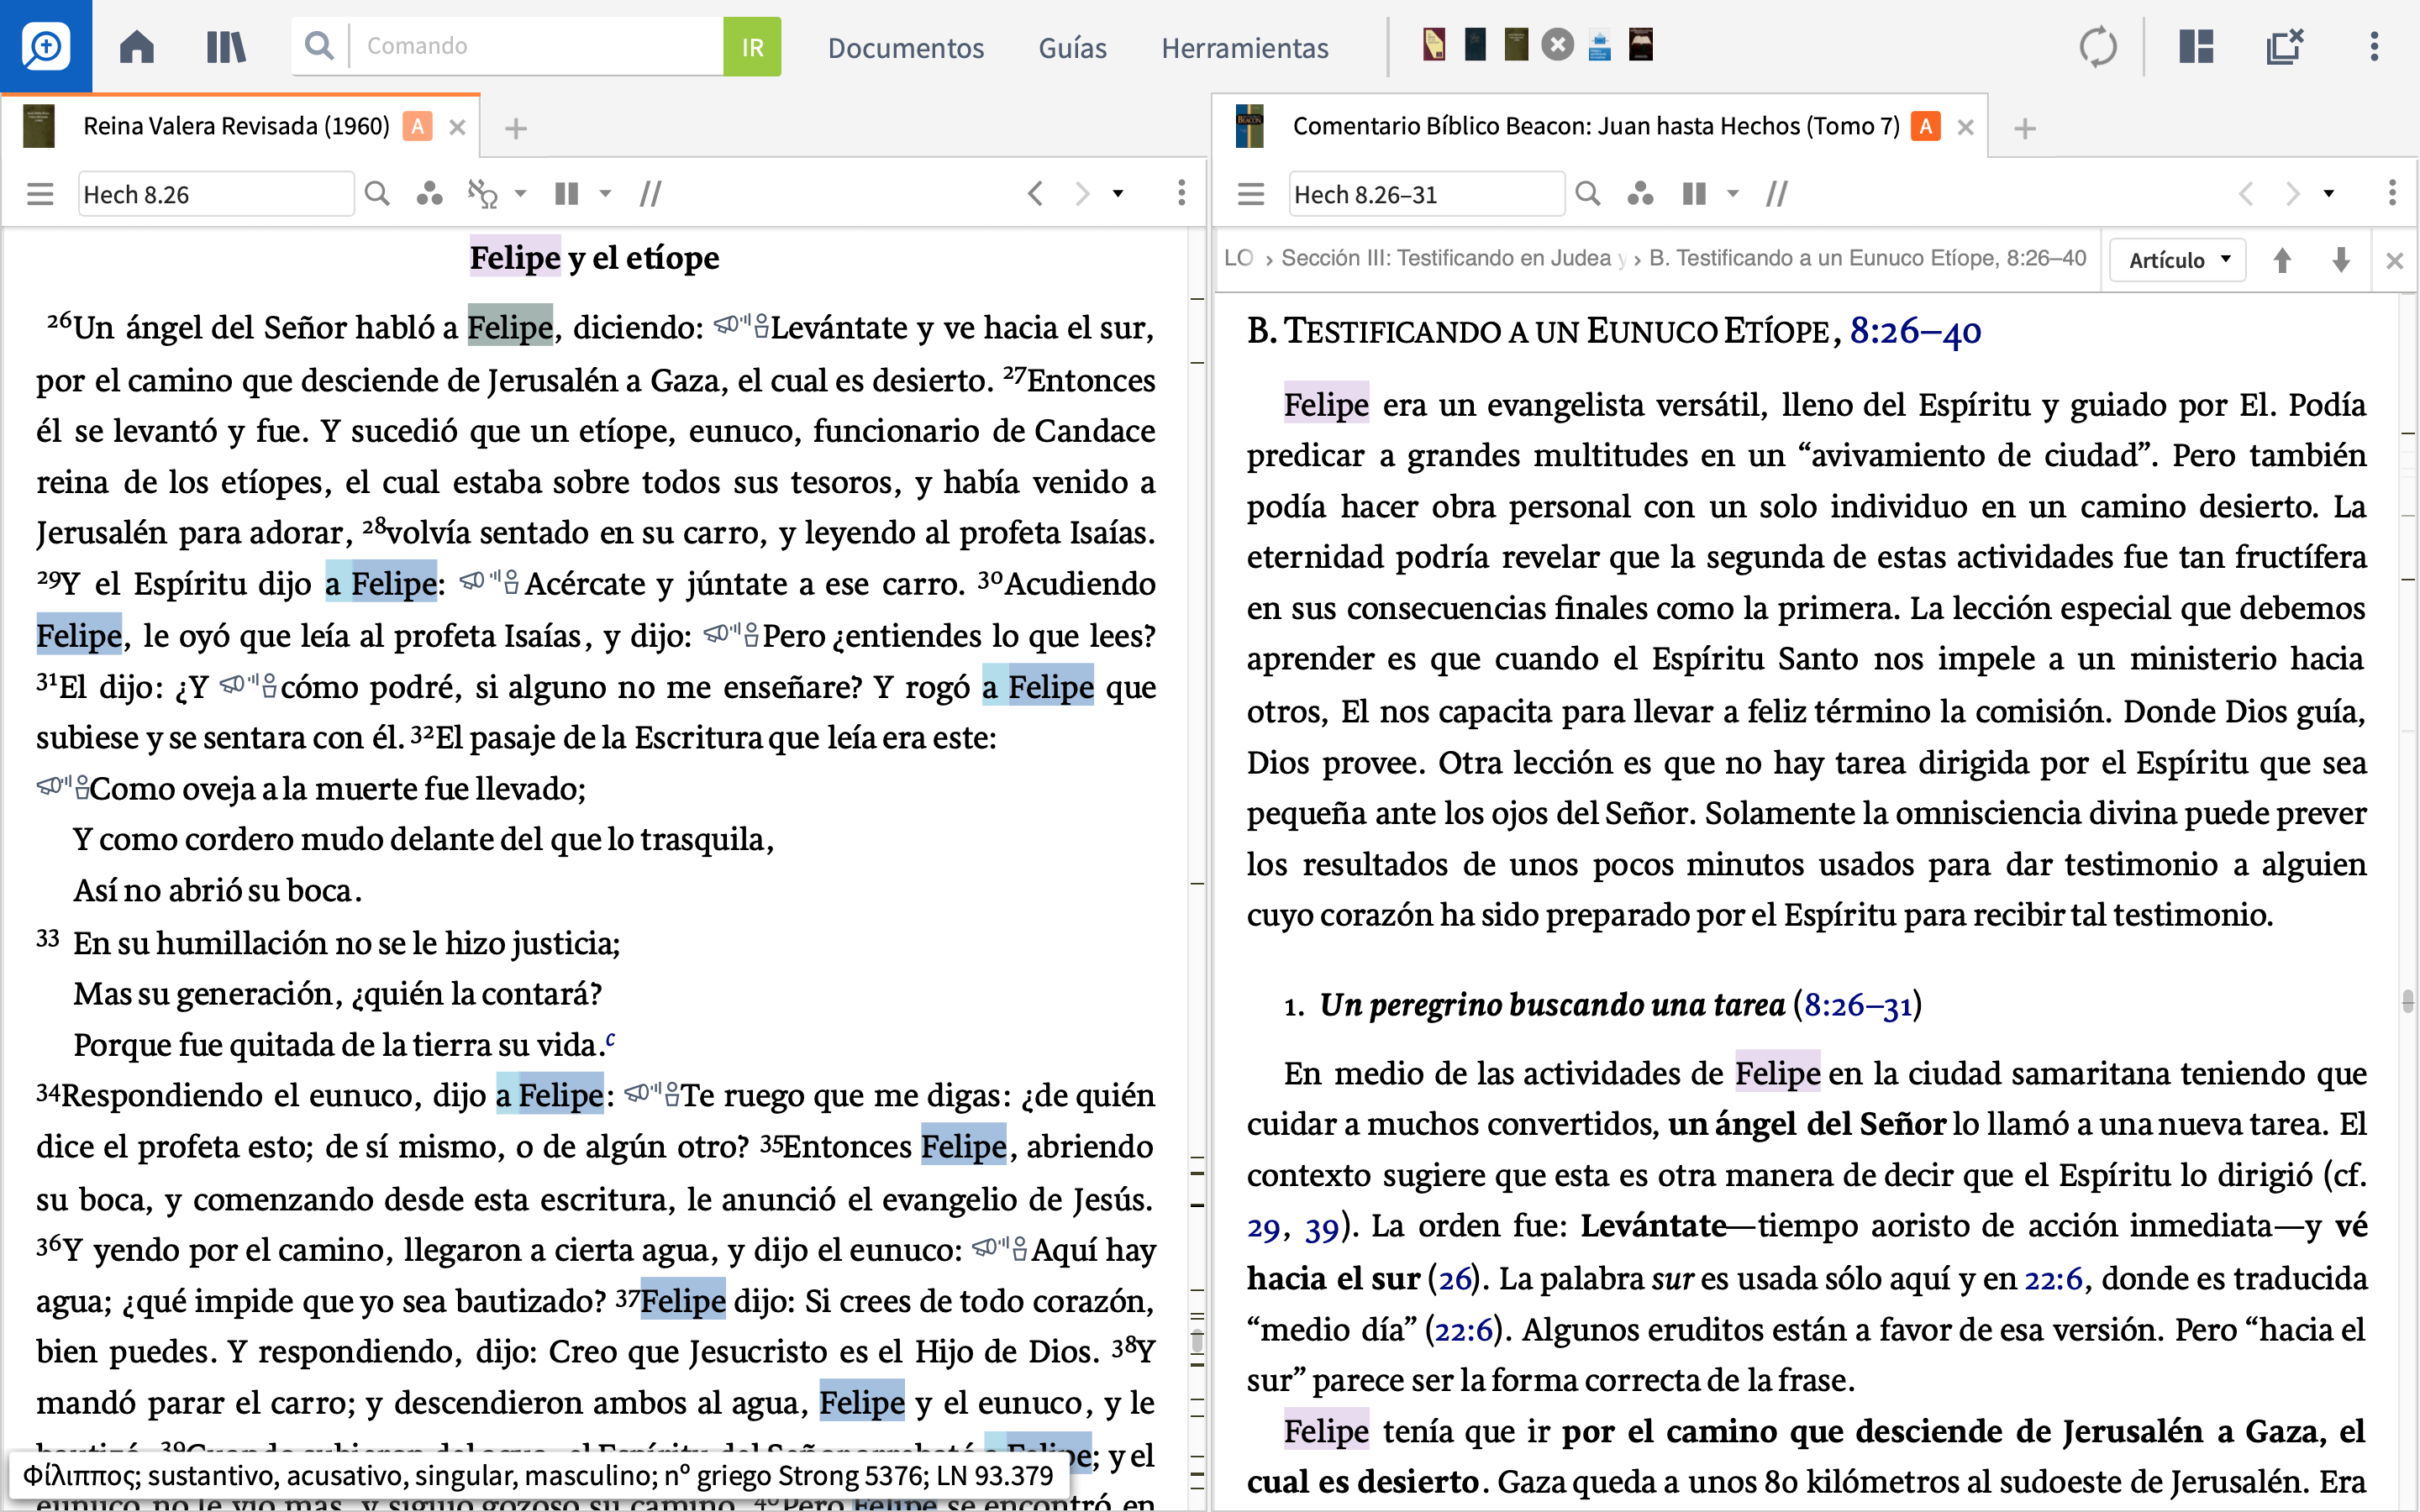Expand the interlinear options dropdown arrow

(521, 194)
